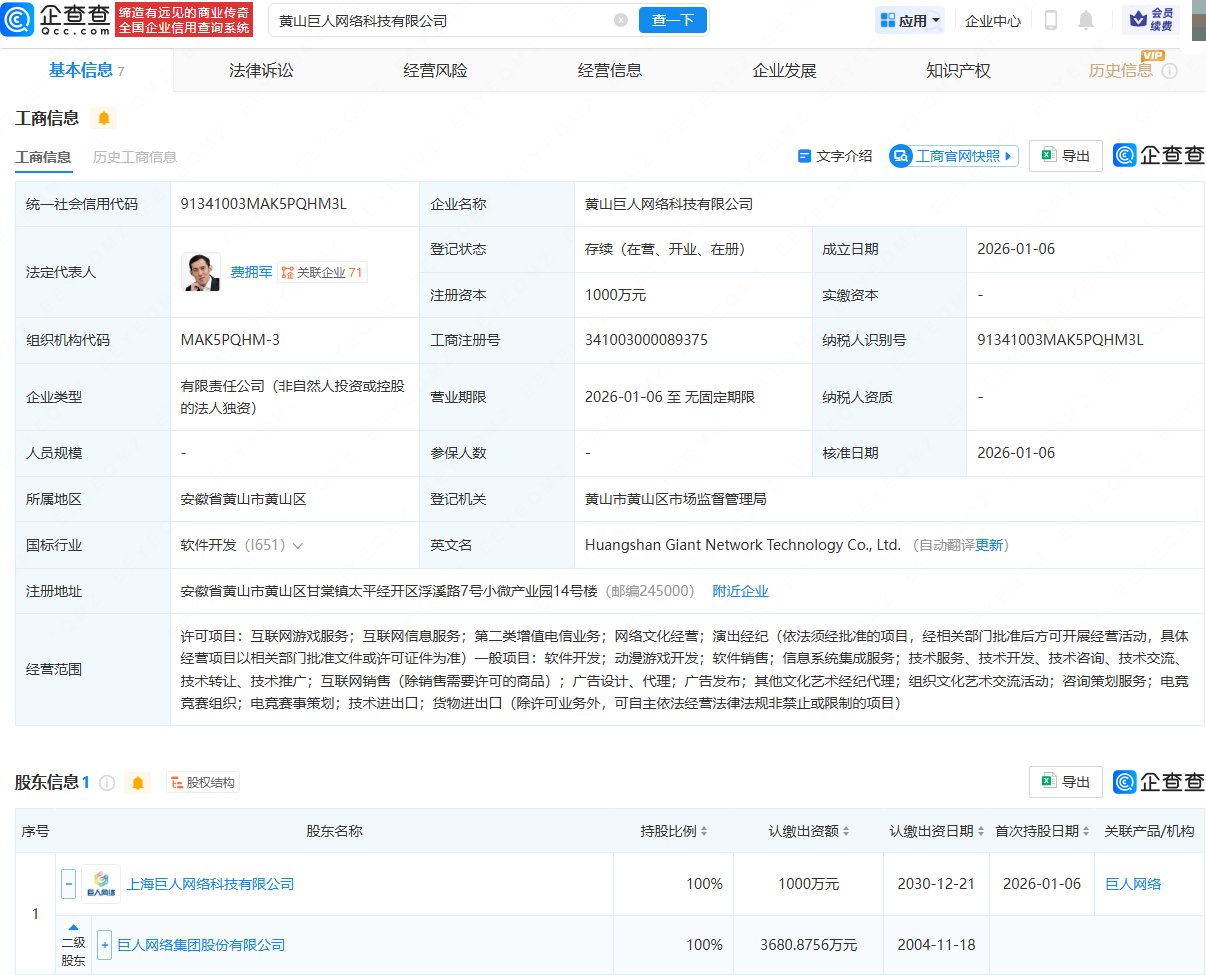Viewport: 1206px width, 975px height.
Task: Clear the search box with the × icon
Action: point(621,20)
